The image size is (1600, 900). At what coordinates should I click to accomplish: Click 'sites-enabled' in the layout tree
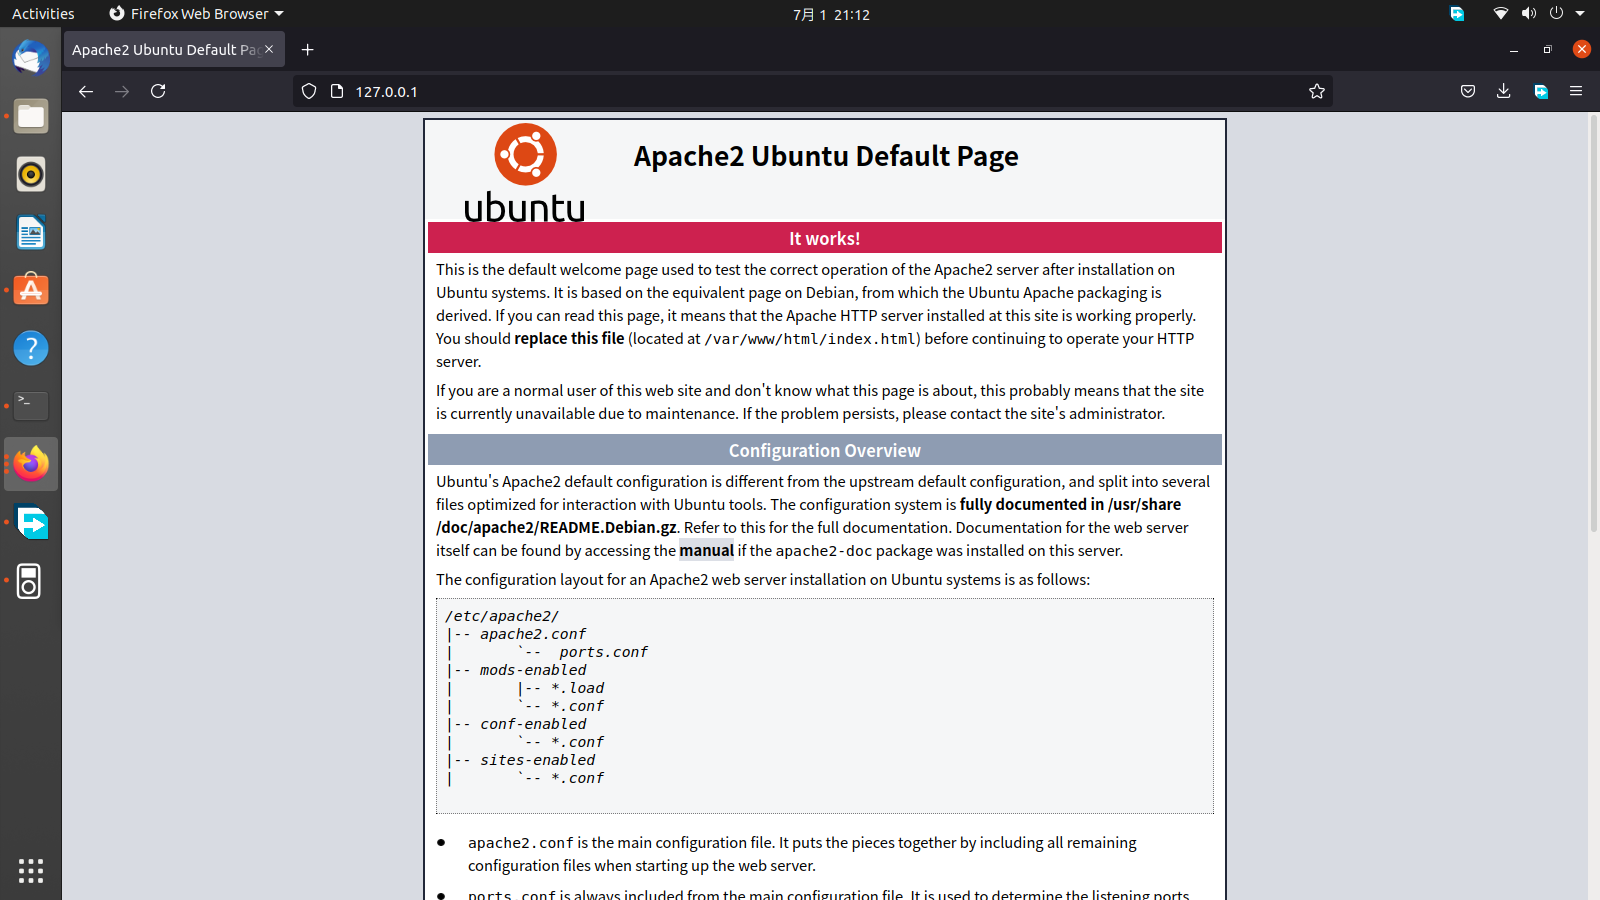pos(538,760)
